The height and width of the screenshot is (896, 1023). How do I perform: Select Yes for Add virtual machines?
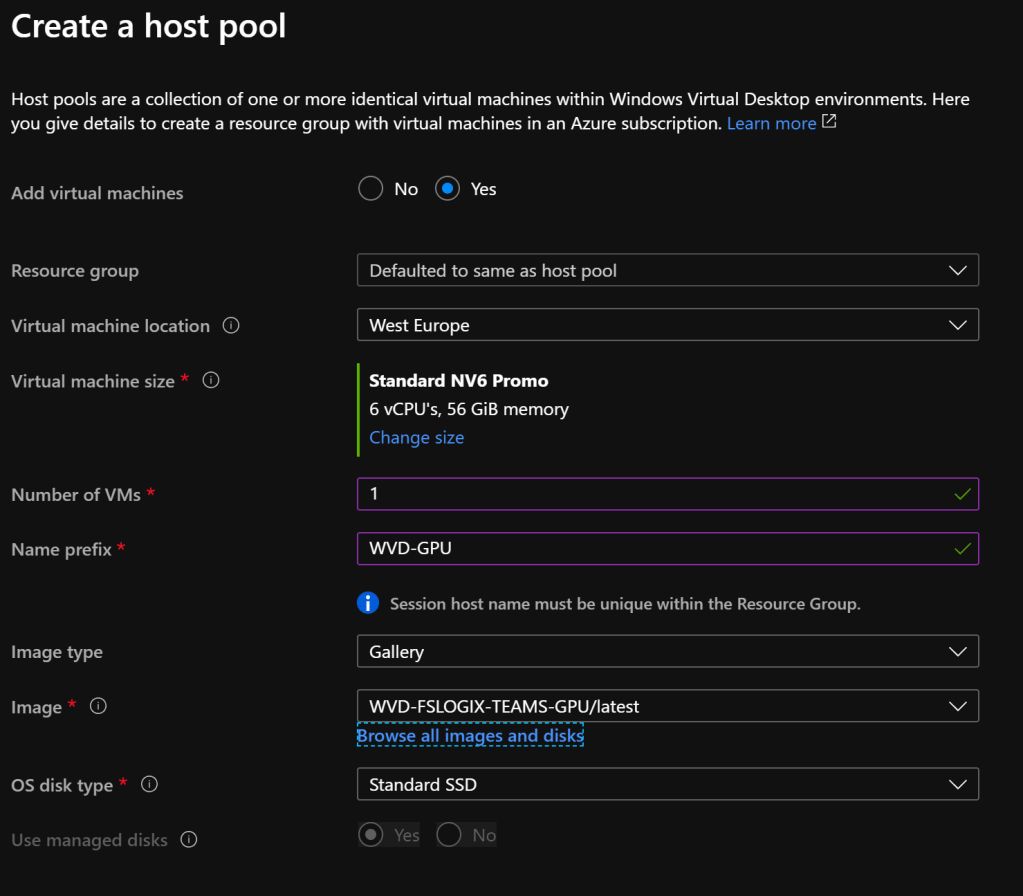pyautogui.click(x=448, y=189)
